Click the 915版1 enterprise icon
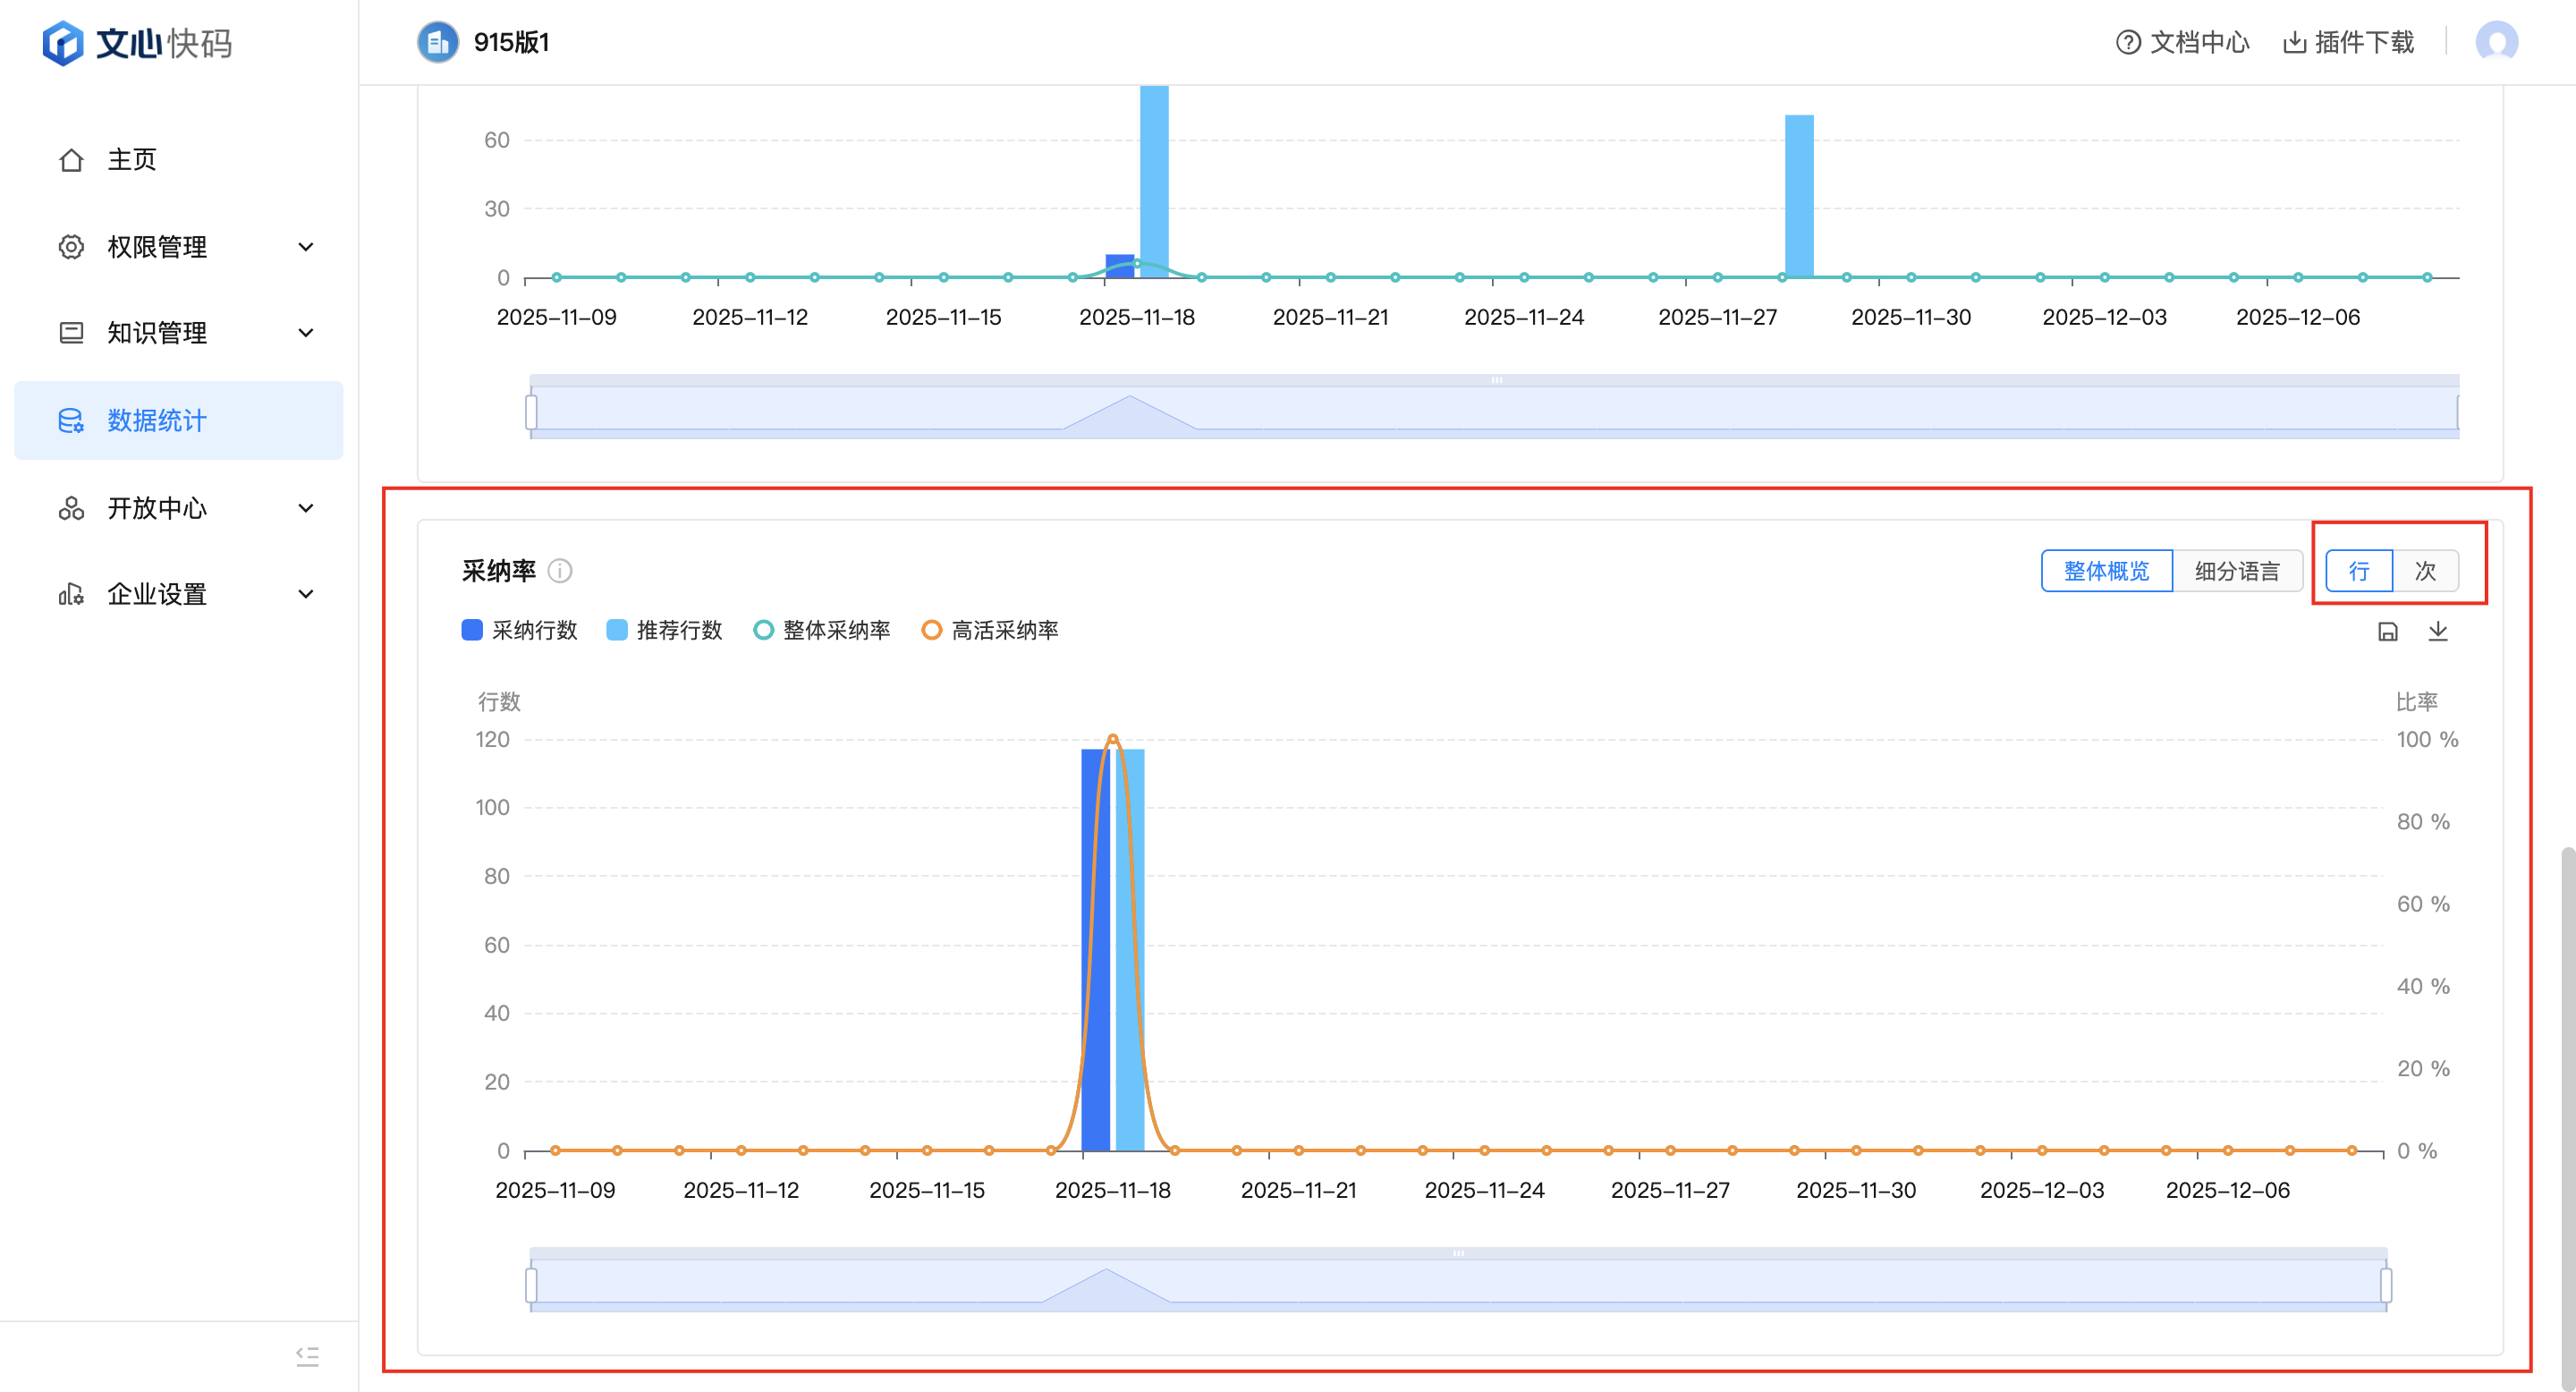Viewport: 2576px width, 1392px height. click(437, 42)
